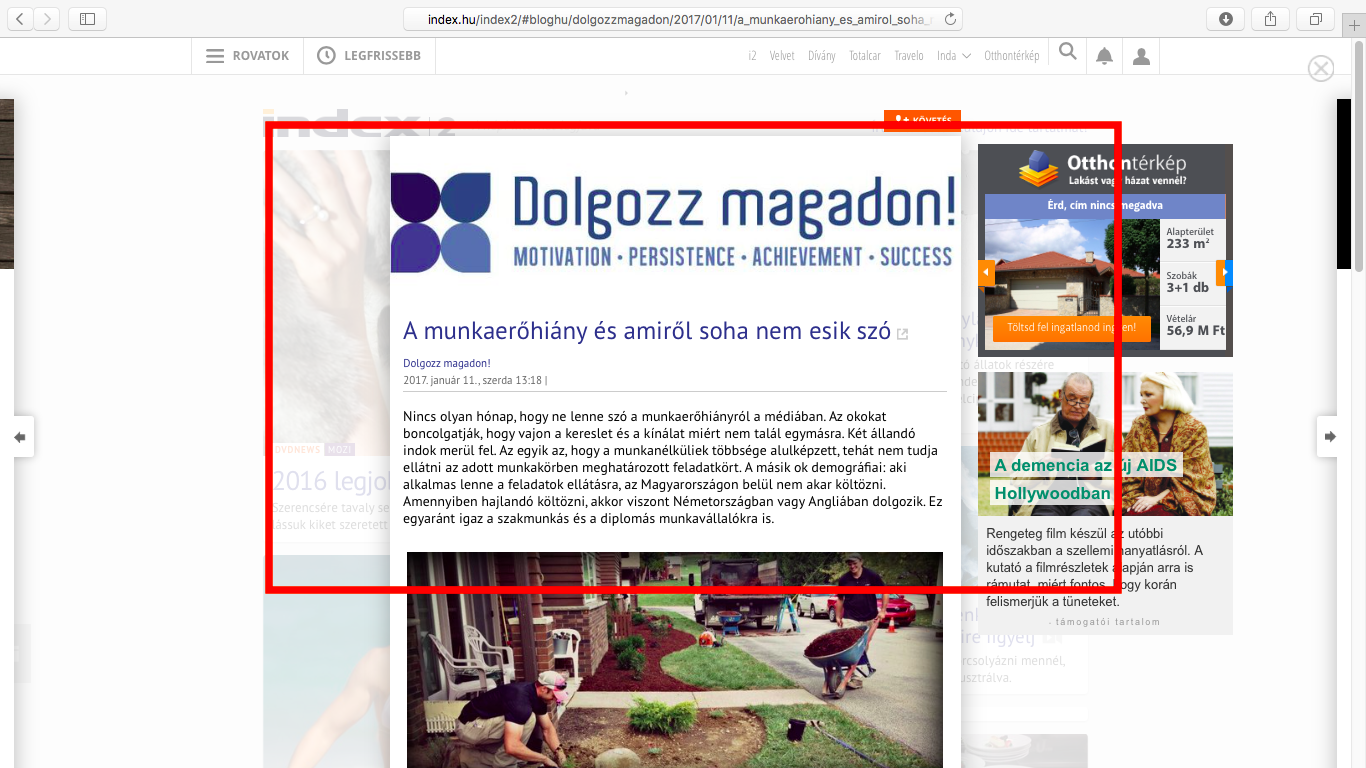Open the Otthontérkép nav link
Viewport: 1366px width, 768px height.
click(x=1012, y=56)
